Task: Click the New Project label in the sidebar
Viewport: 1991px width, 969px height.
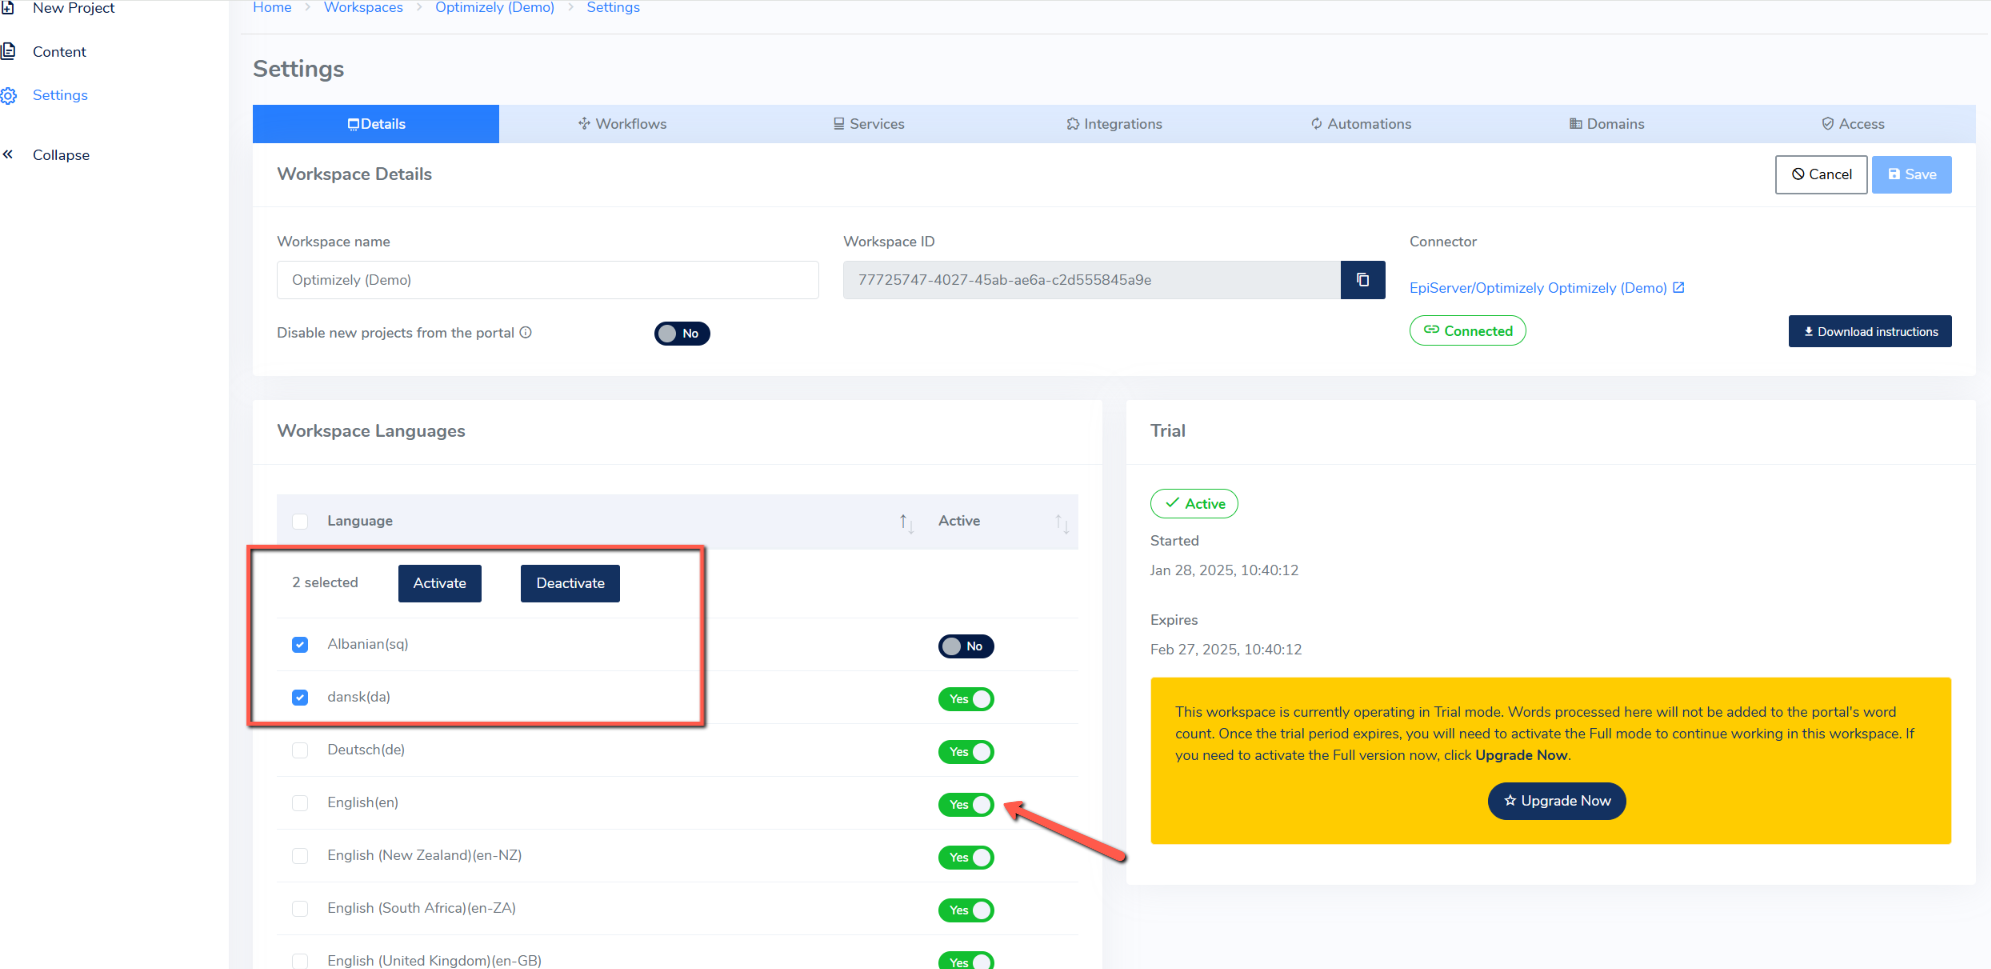Action: (73, 8)
